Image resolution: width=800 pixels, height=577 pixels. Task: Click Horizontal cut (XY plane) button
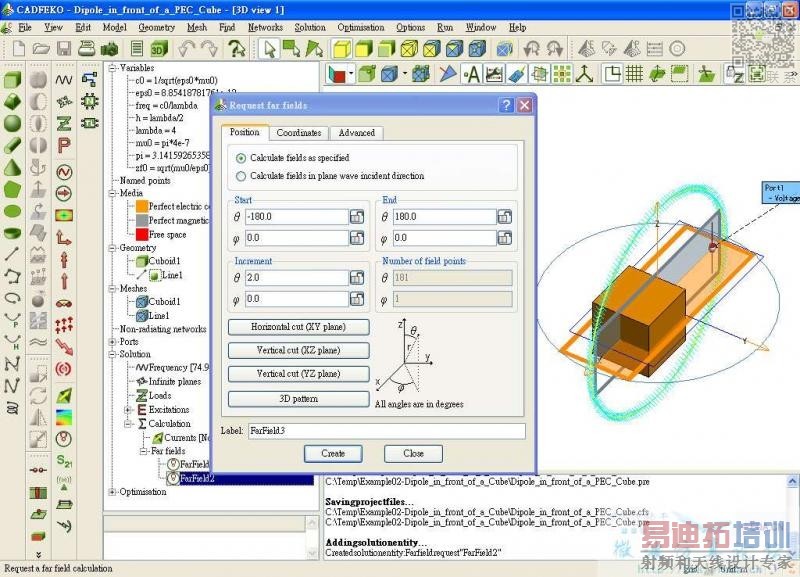pos(298,327)
